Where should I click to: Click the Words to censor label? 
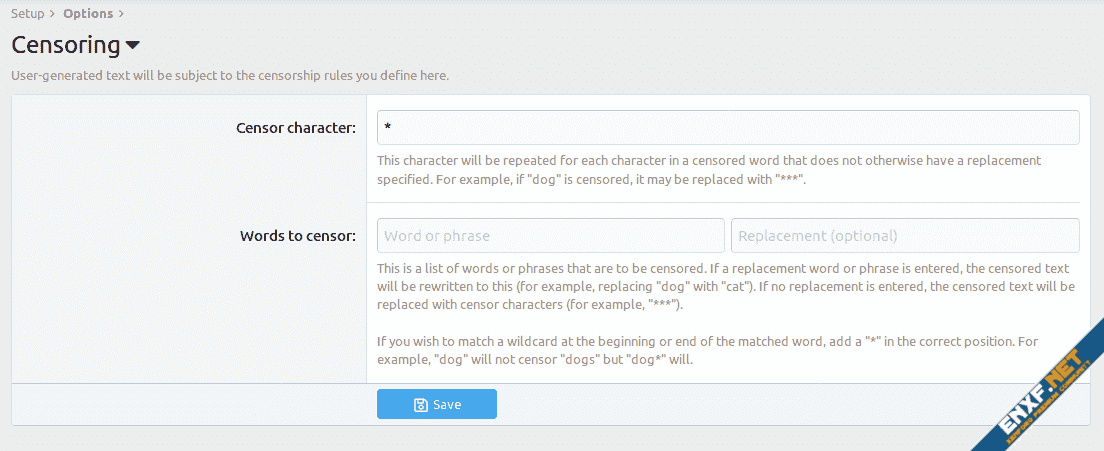[298, 236]
